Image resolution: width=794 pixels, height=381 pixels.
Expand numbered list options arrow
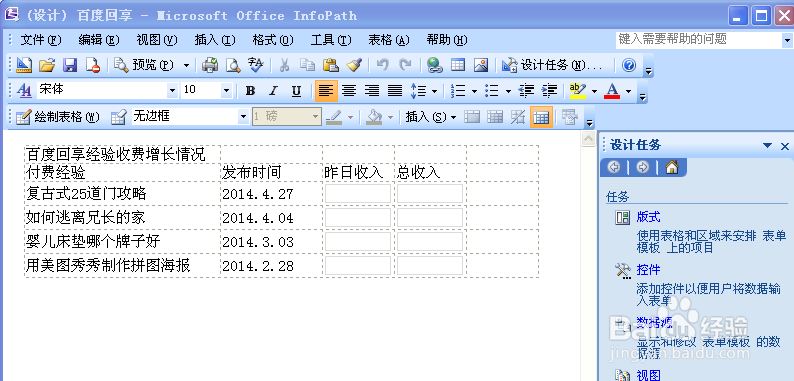point(474,91)
